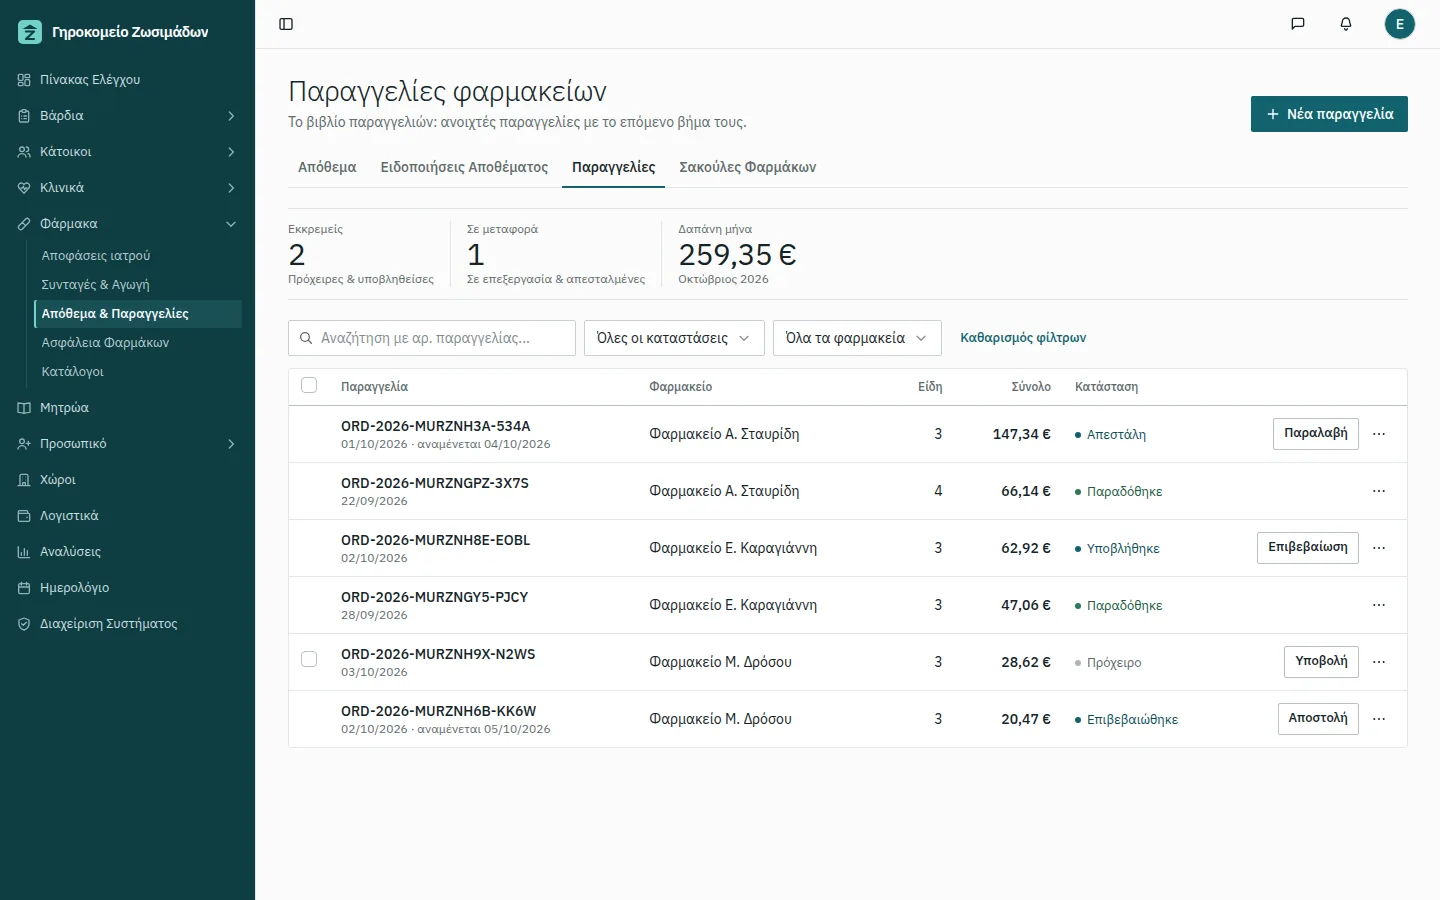The width and height of the screenshot is (1440, 900).
Task: Open the Όλες οι καταστάσεις status dropdown
Action: pos(674,338)
